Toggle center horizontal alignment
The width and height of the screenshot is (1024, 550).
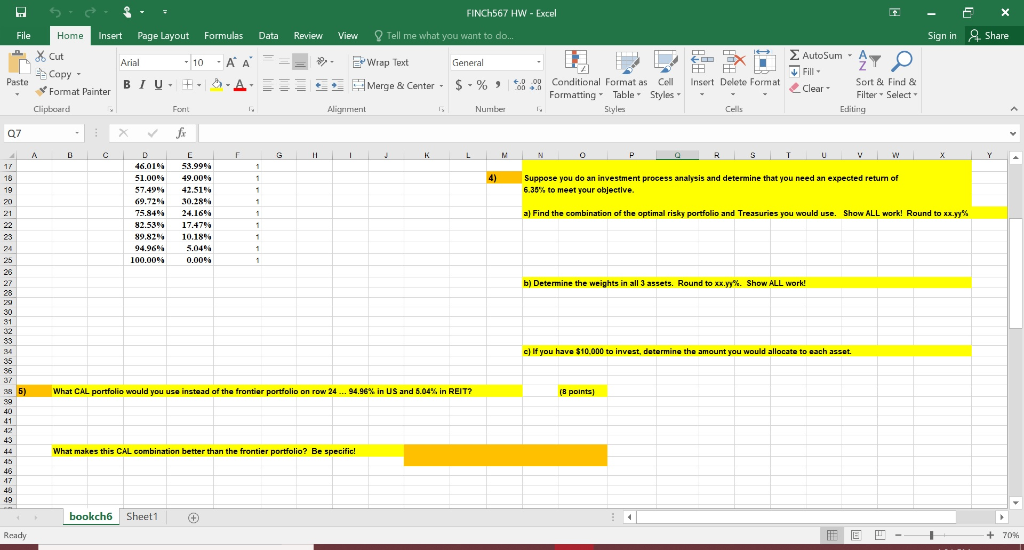tap(284, 86)
